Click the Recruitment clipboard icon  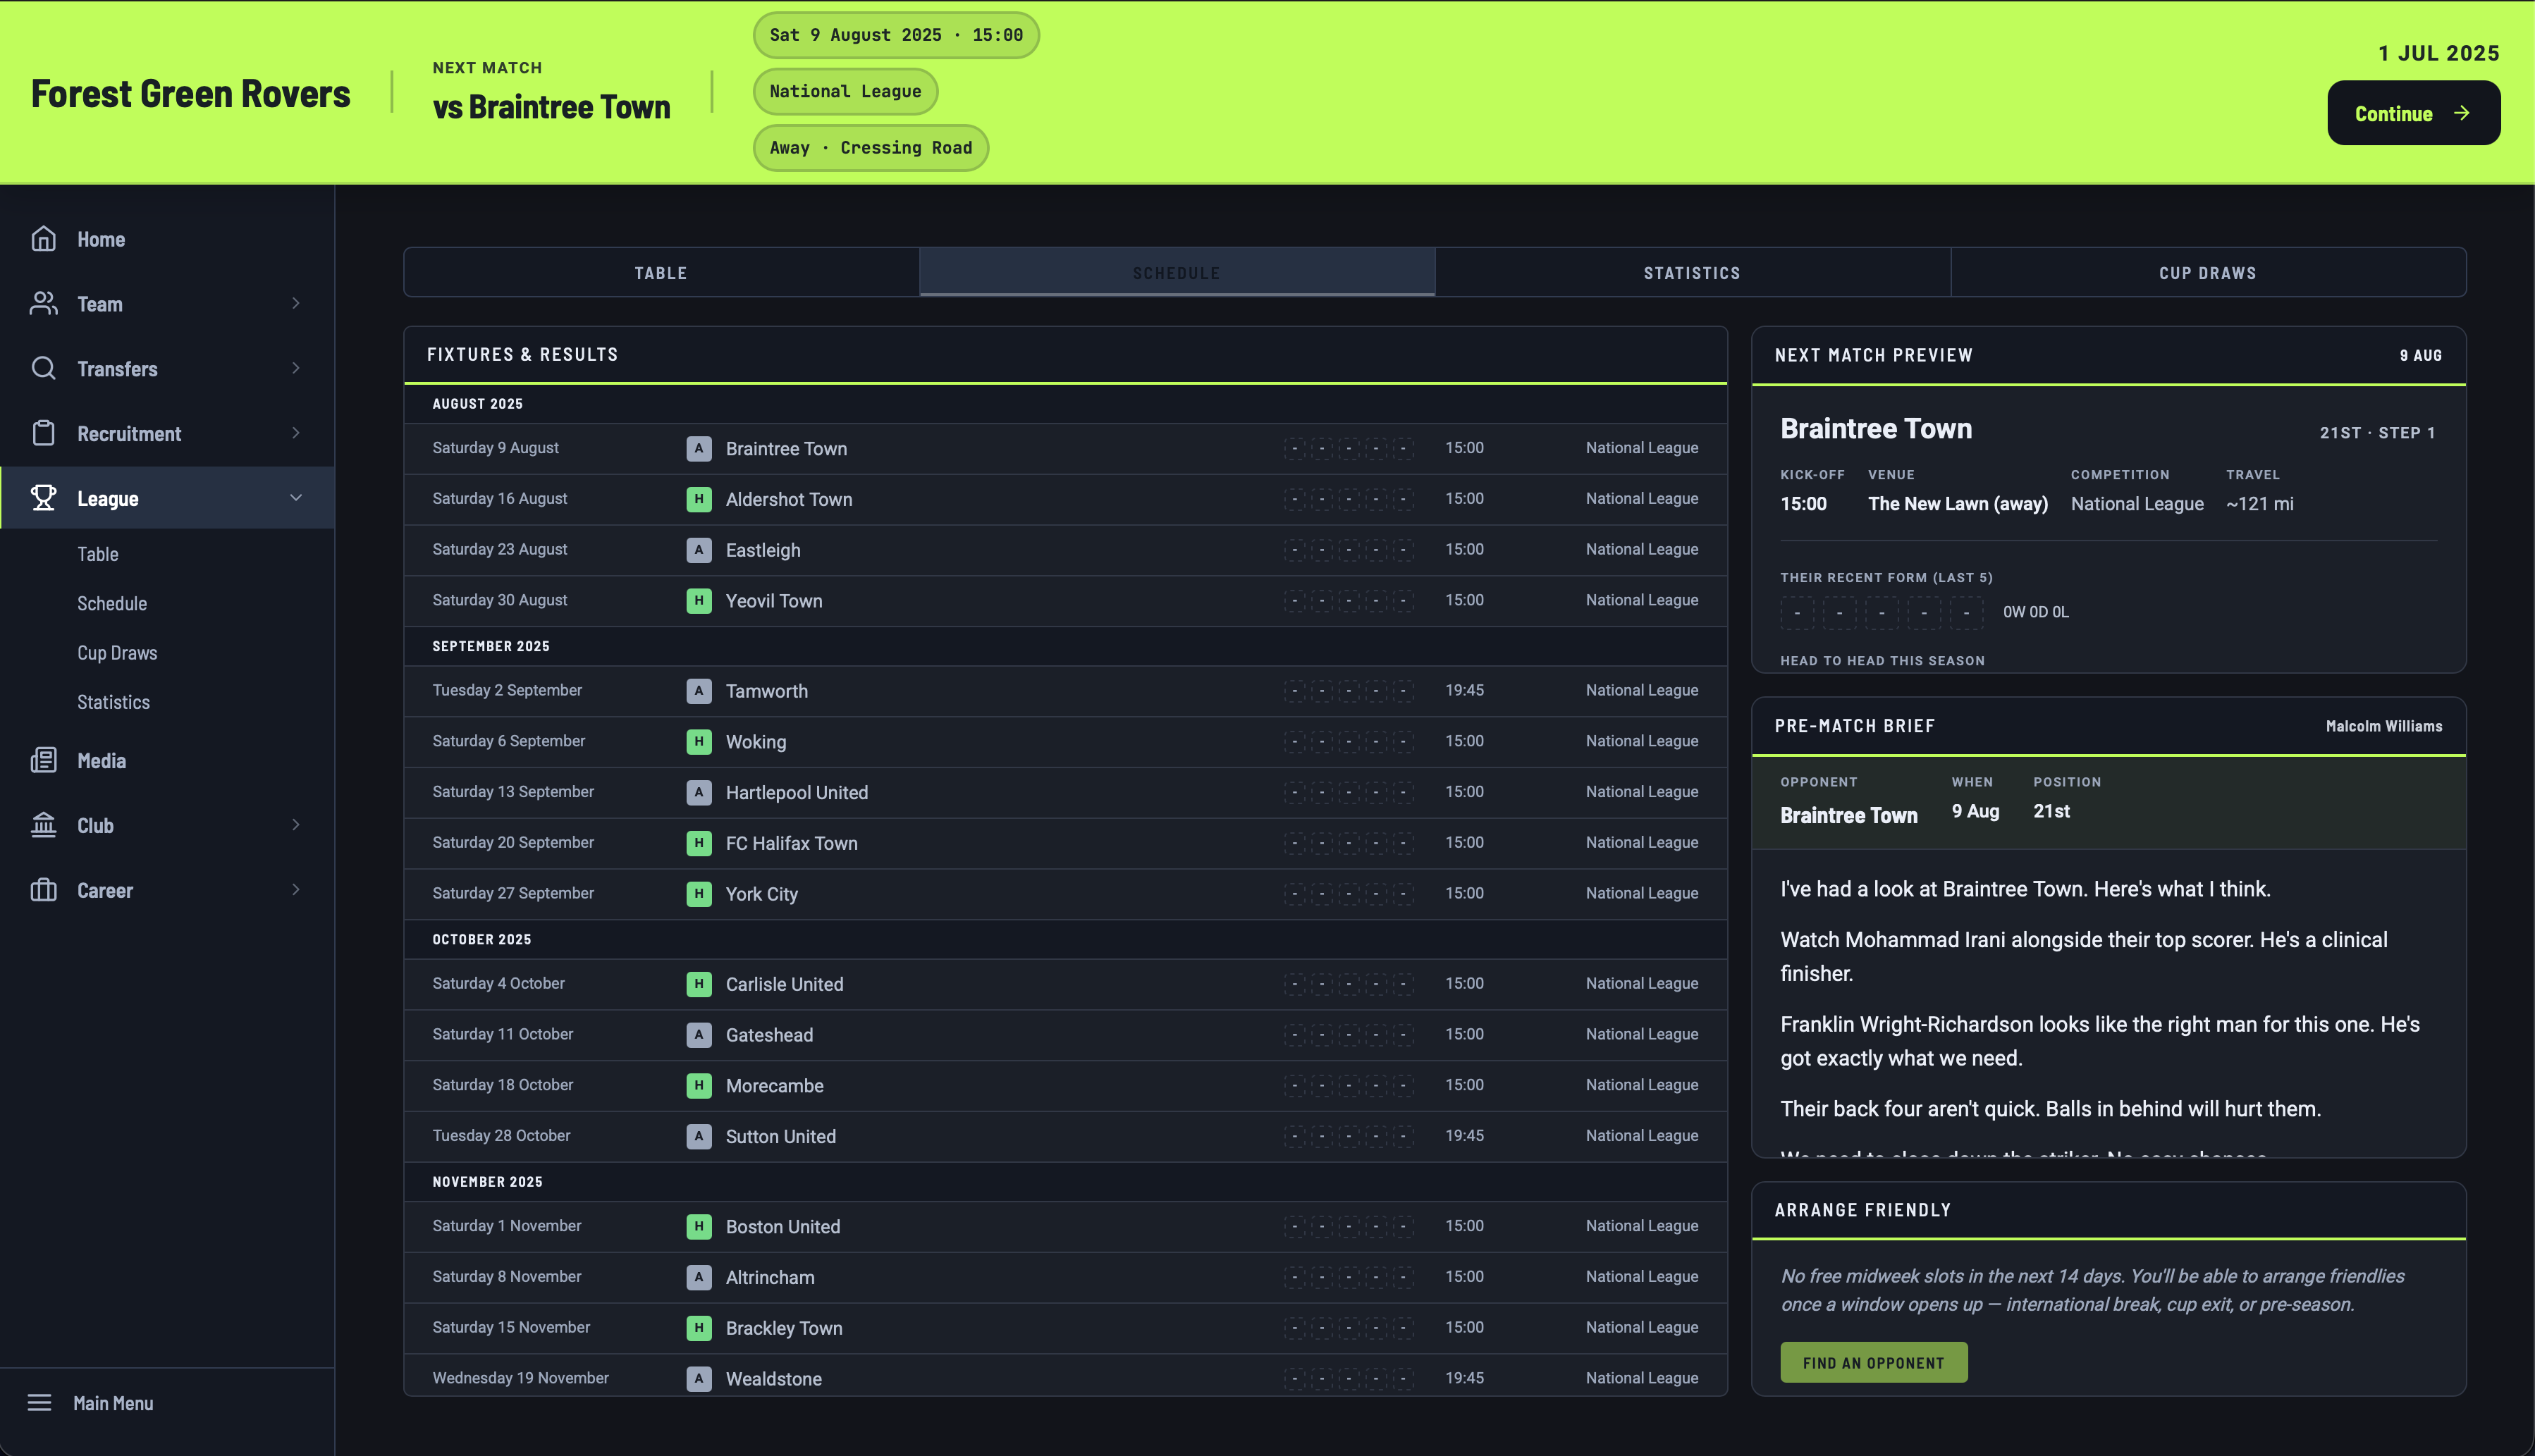43,433
